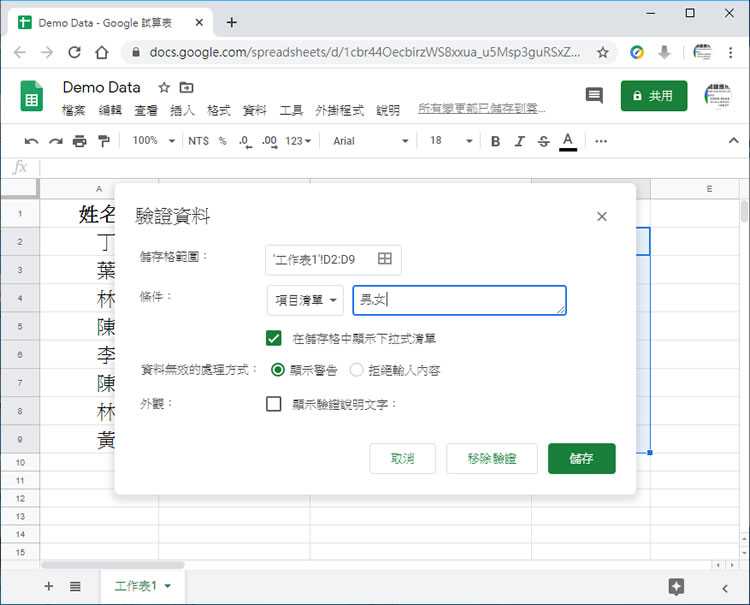Open the text color picker
The height and width of the screenshot is (605, 750).
point(568,142)
